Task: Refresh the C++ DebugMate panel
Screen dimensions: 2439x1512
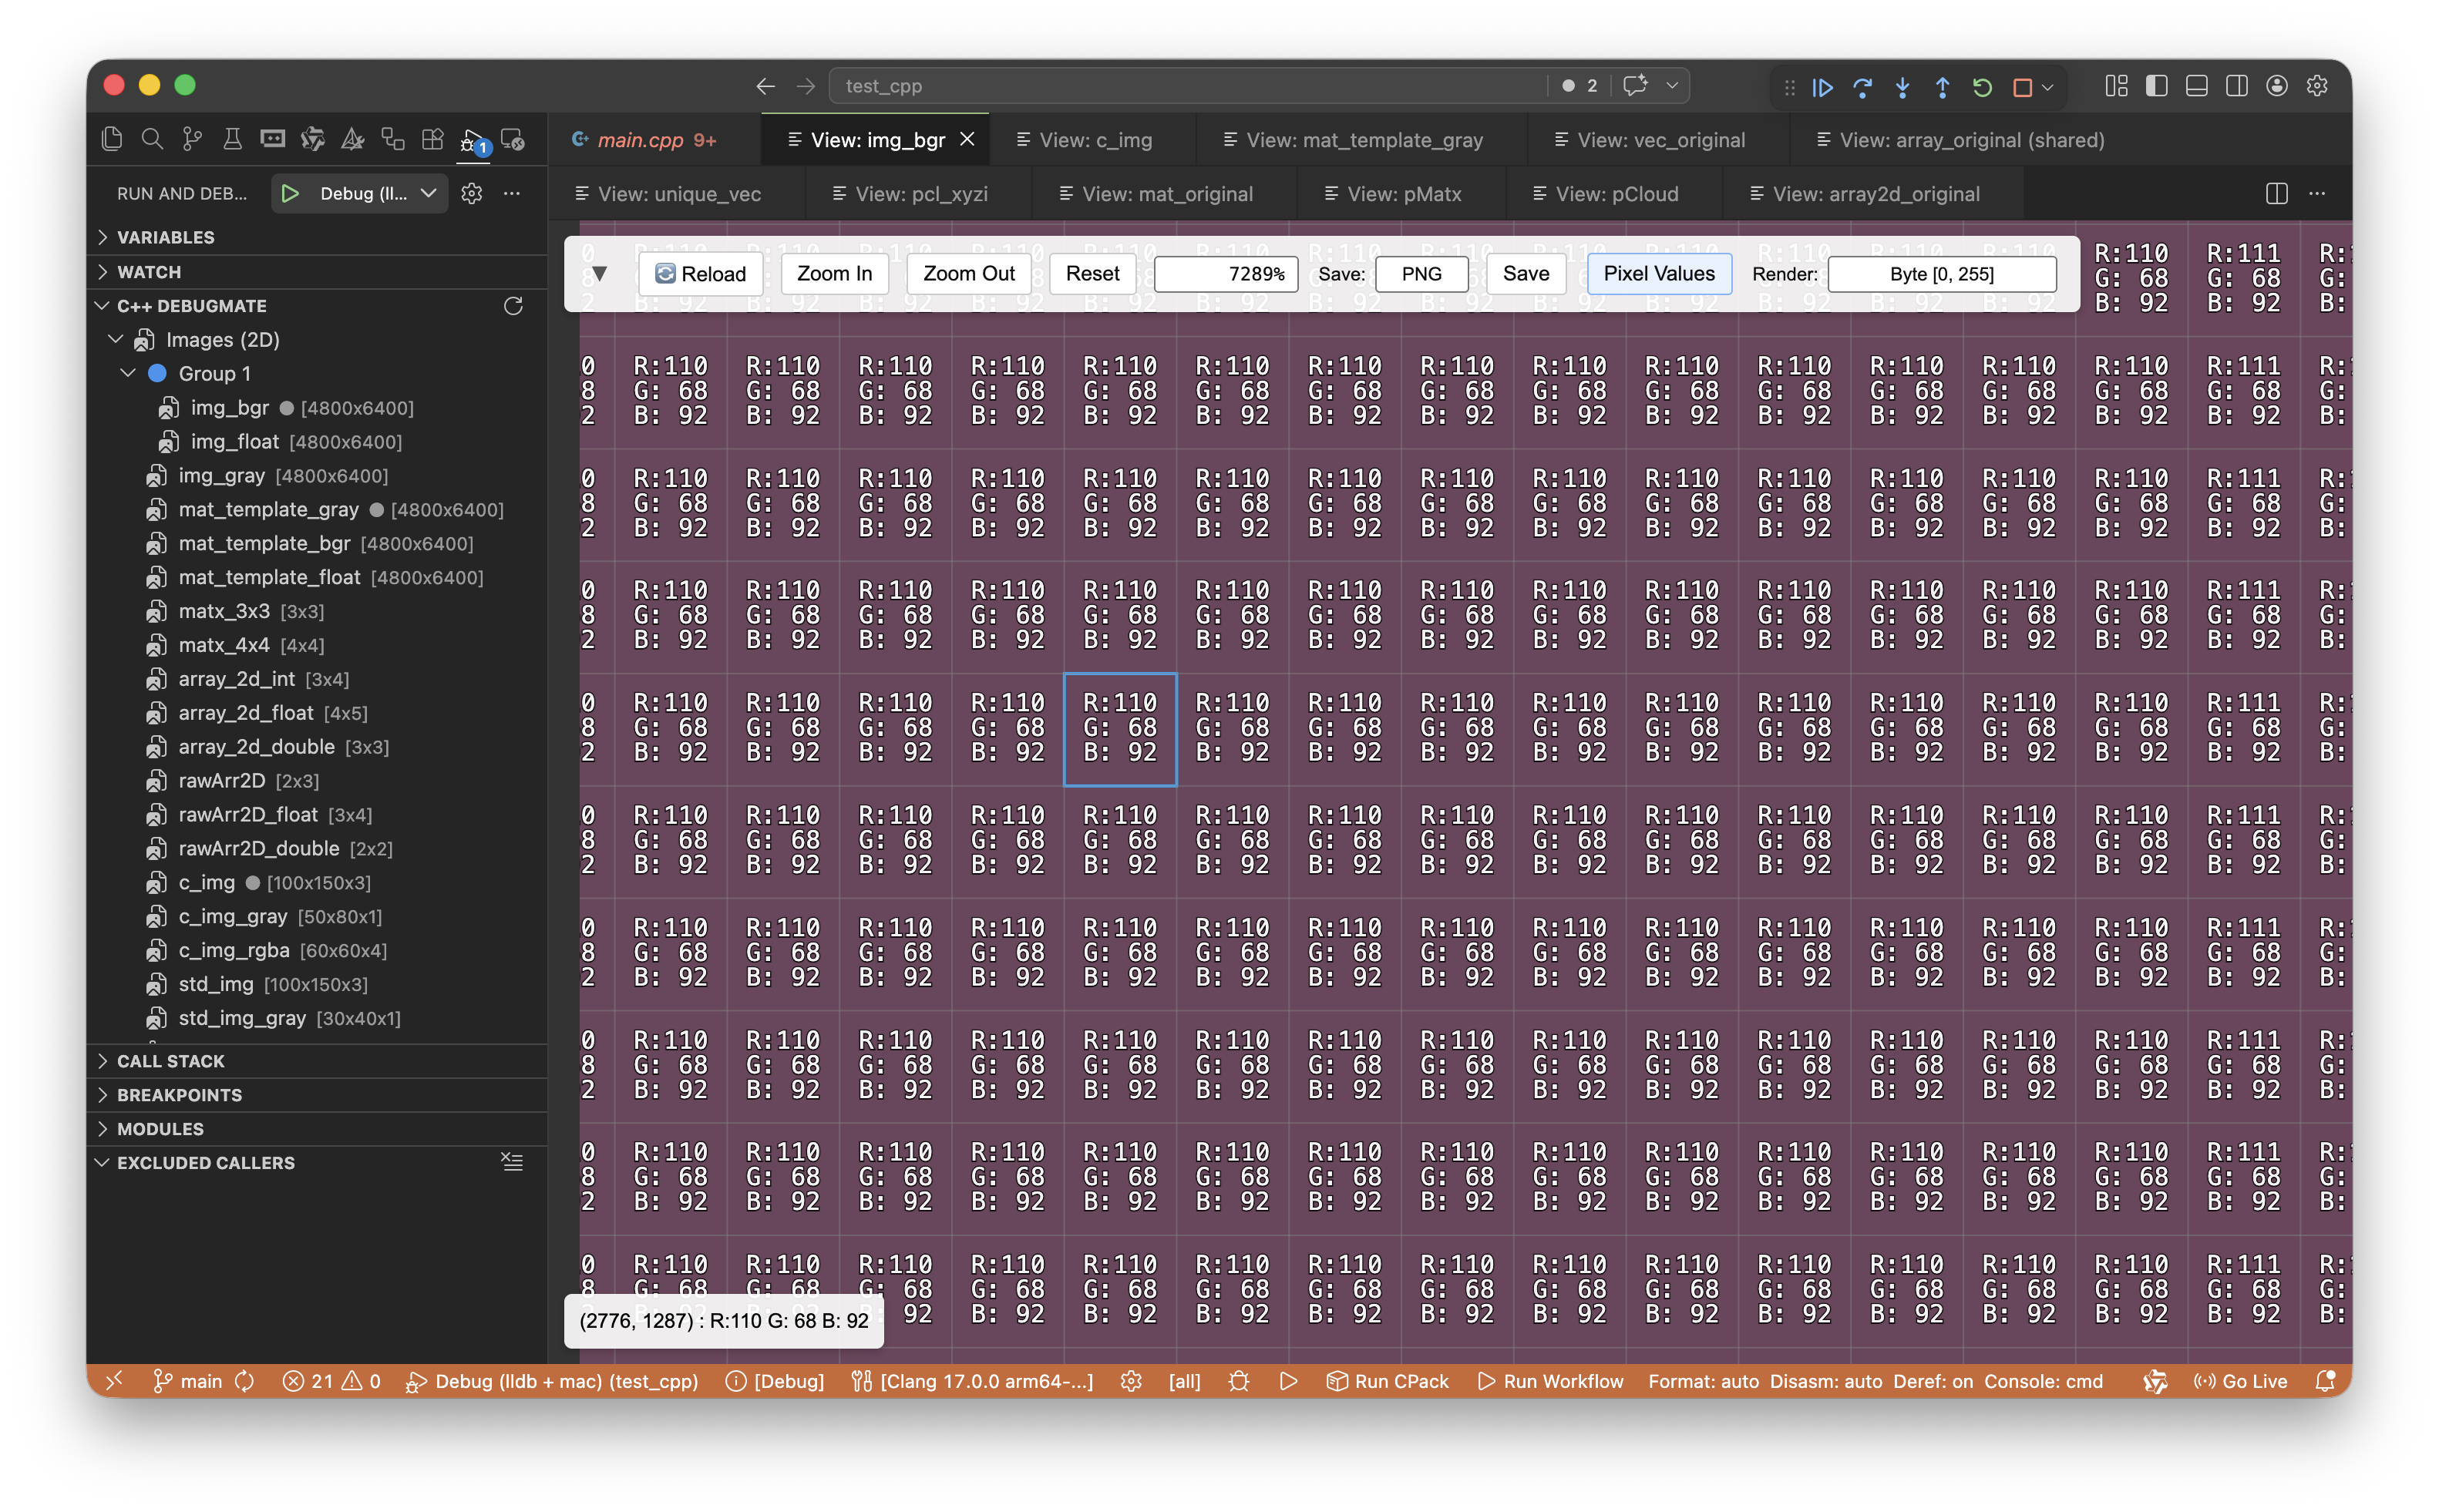Action: point(513,306)
